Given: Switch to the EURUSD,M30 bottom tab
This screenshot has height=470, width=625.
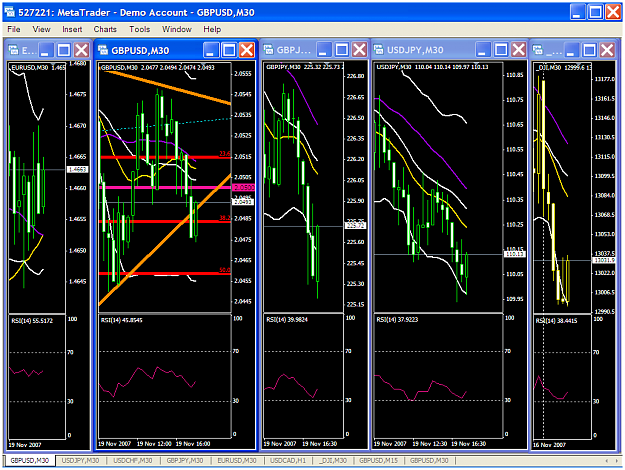Looking at the screenshot, I should [237, 460].
